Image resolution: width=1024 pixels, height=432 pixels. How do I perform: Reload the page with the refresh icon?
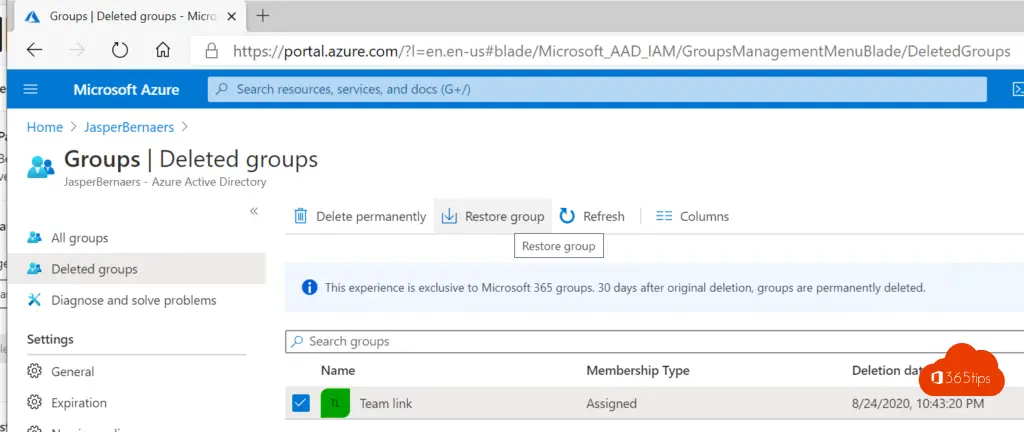[120, 50]
